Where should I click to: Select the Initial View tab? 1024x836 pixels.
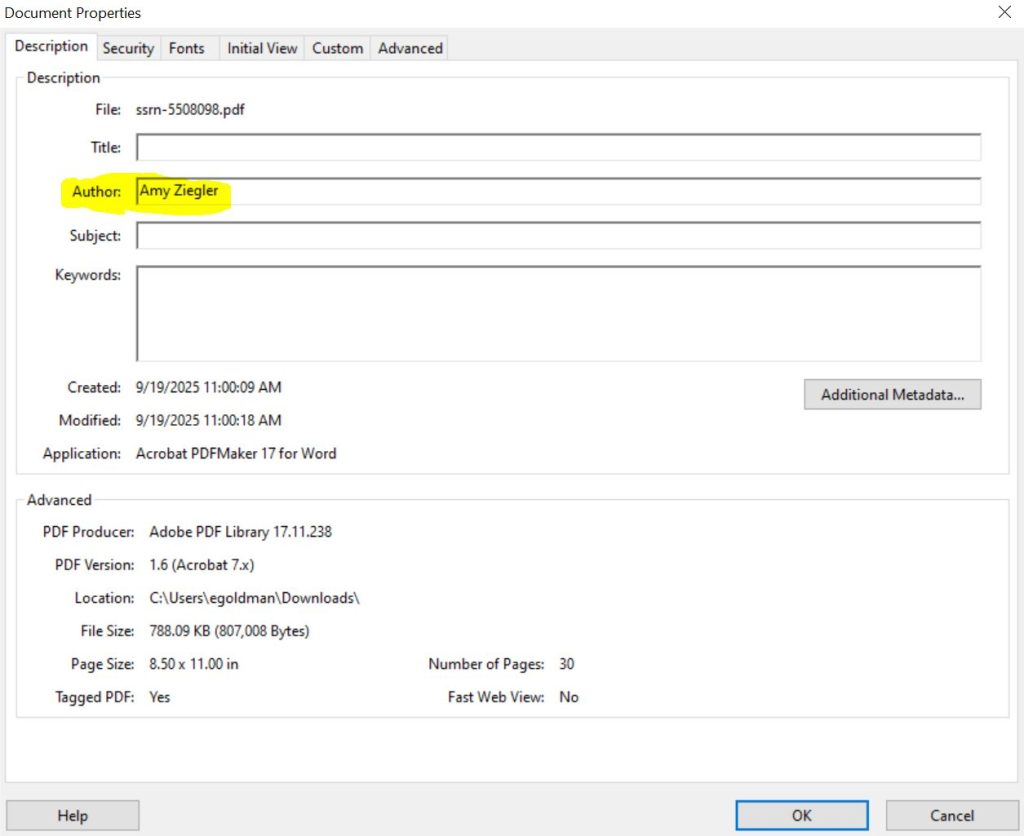[262, 48]
